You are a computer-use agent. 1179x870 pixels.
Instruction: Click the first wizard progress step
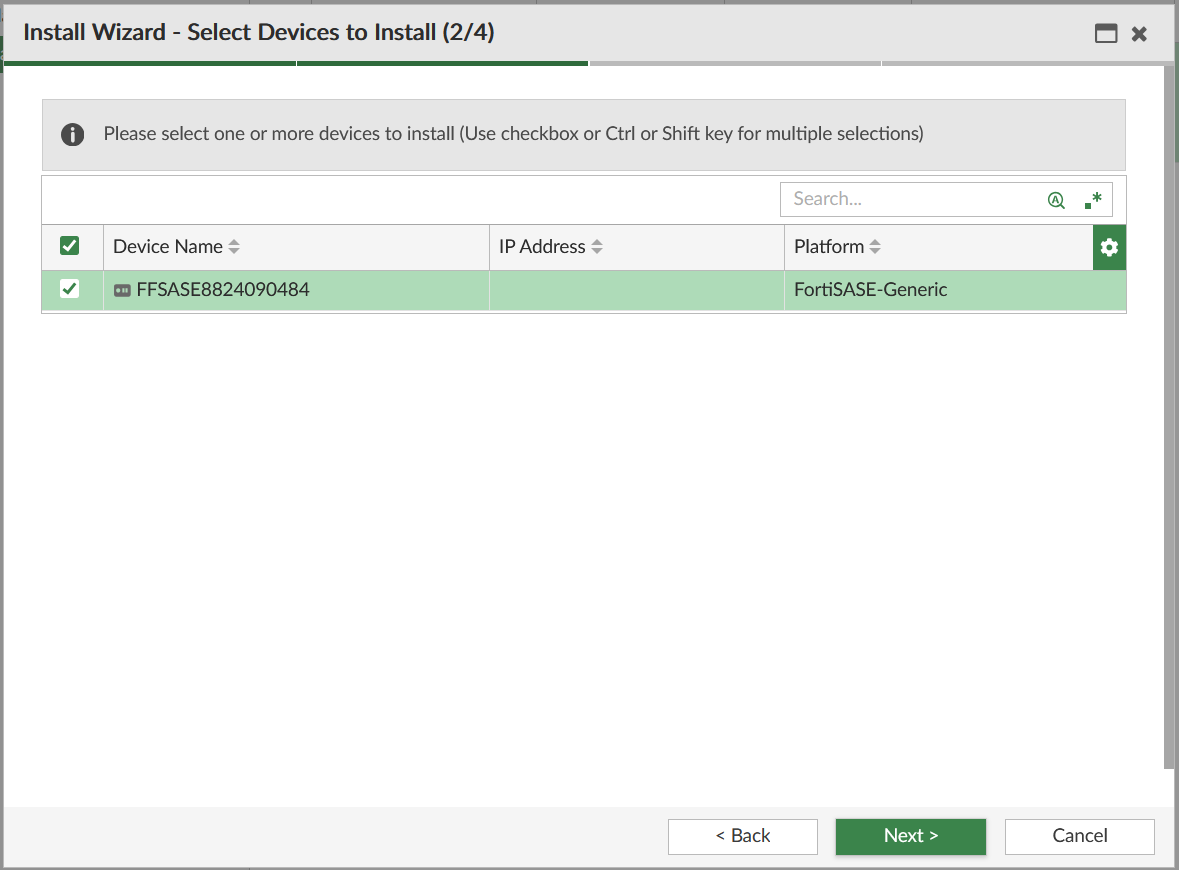pyautogui.click(x=150, y=61)
